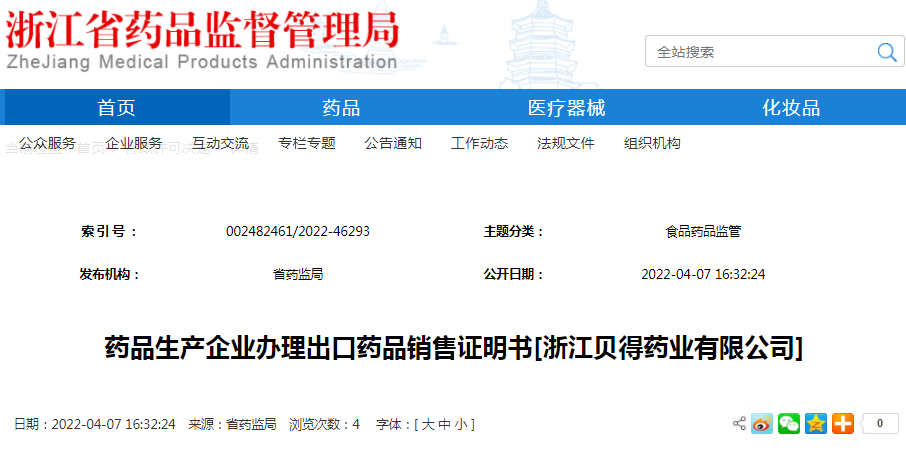Open the 企业服务 submenu item

(x=134, y=143)
